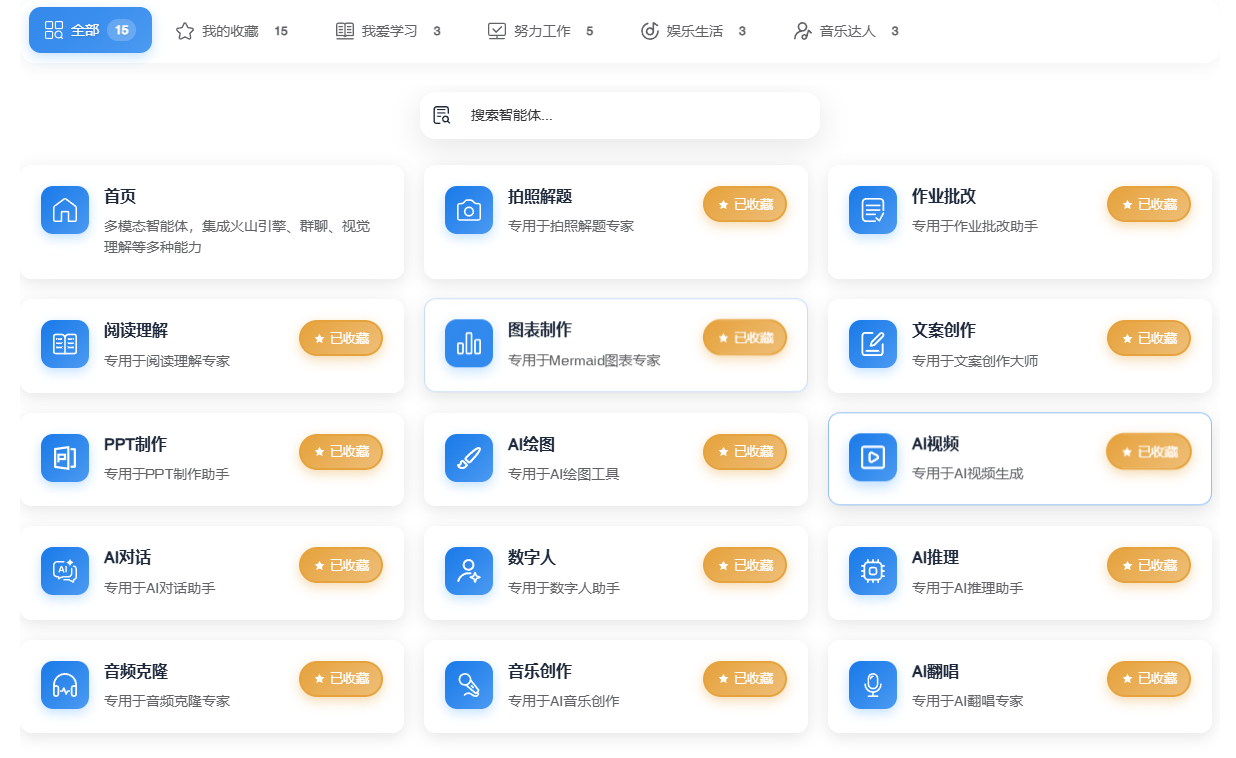Unfavorite 阅读理解 via its 已收藏 badge
Screen dimensions: 1236x758
(341, 338)
